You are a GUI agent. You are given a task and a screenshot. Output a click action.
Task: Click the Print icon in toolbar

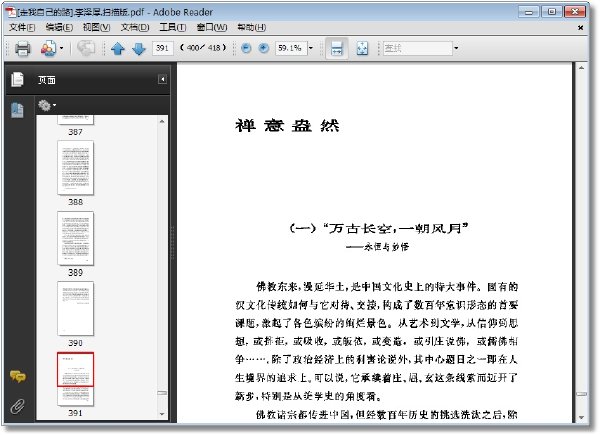click(x=22, y=49)
